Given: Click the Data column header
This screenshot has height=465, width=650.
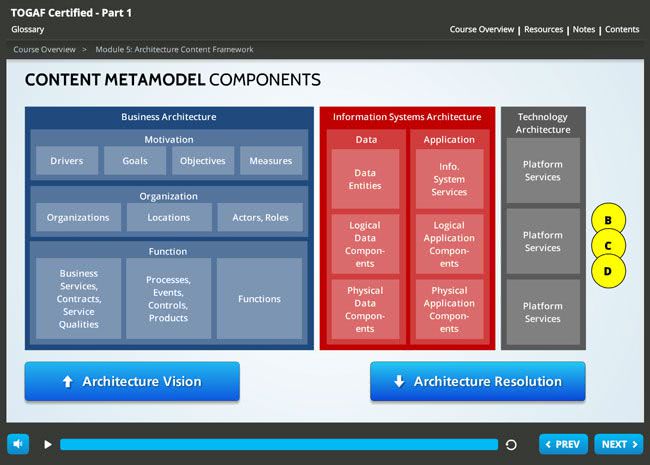Looking at the screenshot, I should click(366, 140).
